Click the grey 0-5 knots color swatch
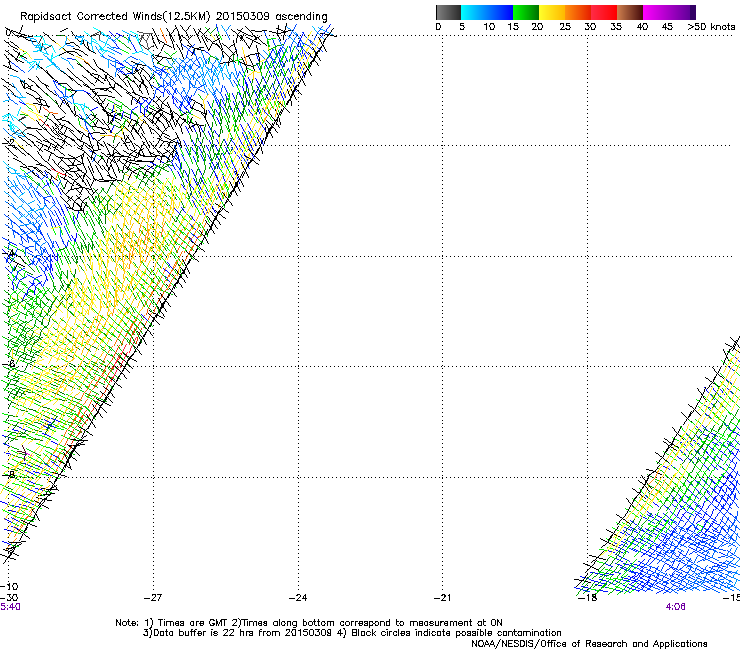This screenshot has height=650, width=740. tap(448, 12)
